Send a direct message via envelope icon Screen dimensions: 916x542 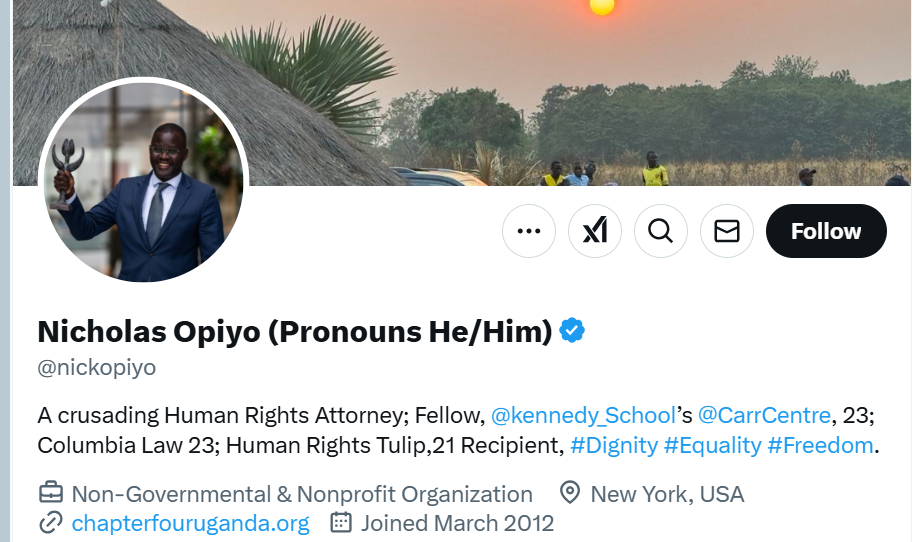tap(726, 231)
